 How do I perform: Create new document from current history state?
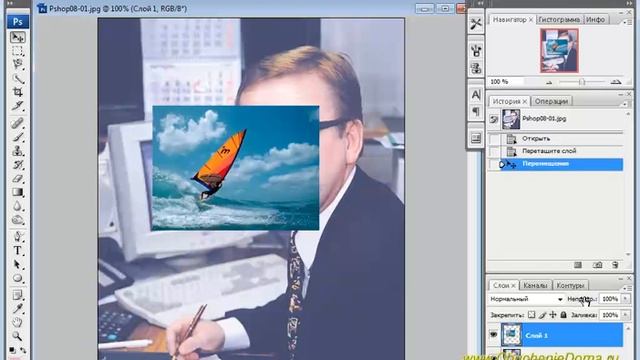pyautogui.click(x=578, y=265)
